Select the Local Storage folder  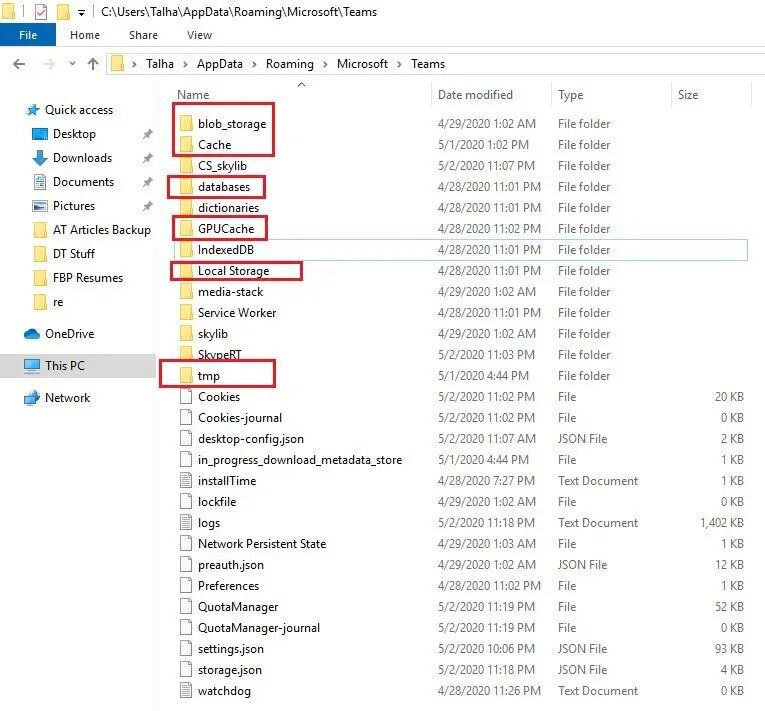click(233, 270)
